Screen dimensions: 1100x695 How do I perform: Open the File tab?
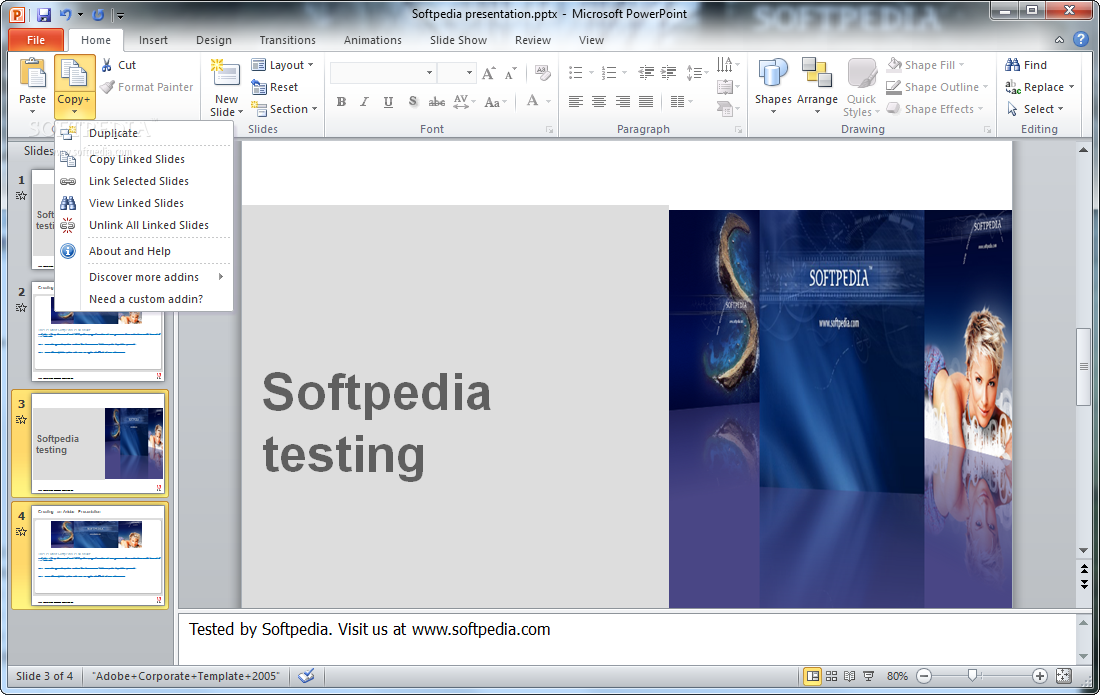pos(36,40)
